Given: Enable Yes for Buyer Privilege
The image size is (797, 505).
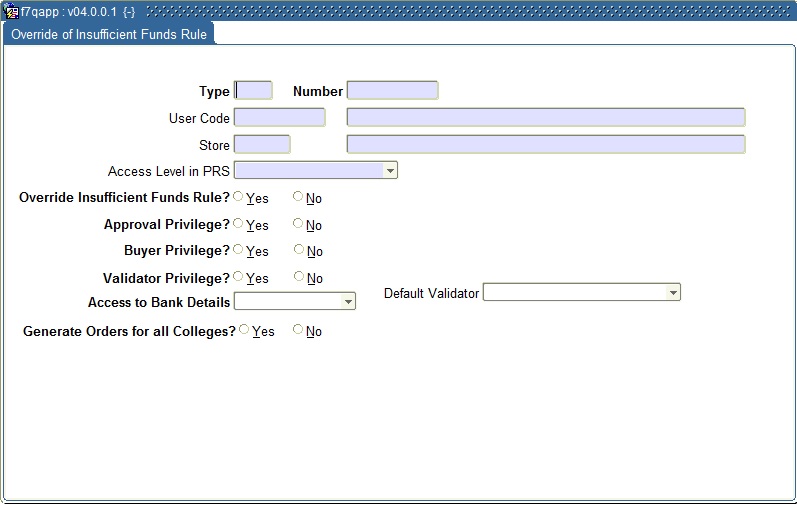Looking at the screenshot, I should click(239, 250).
